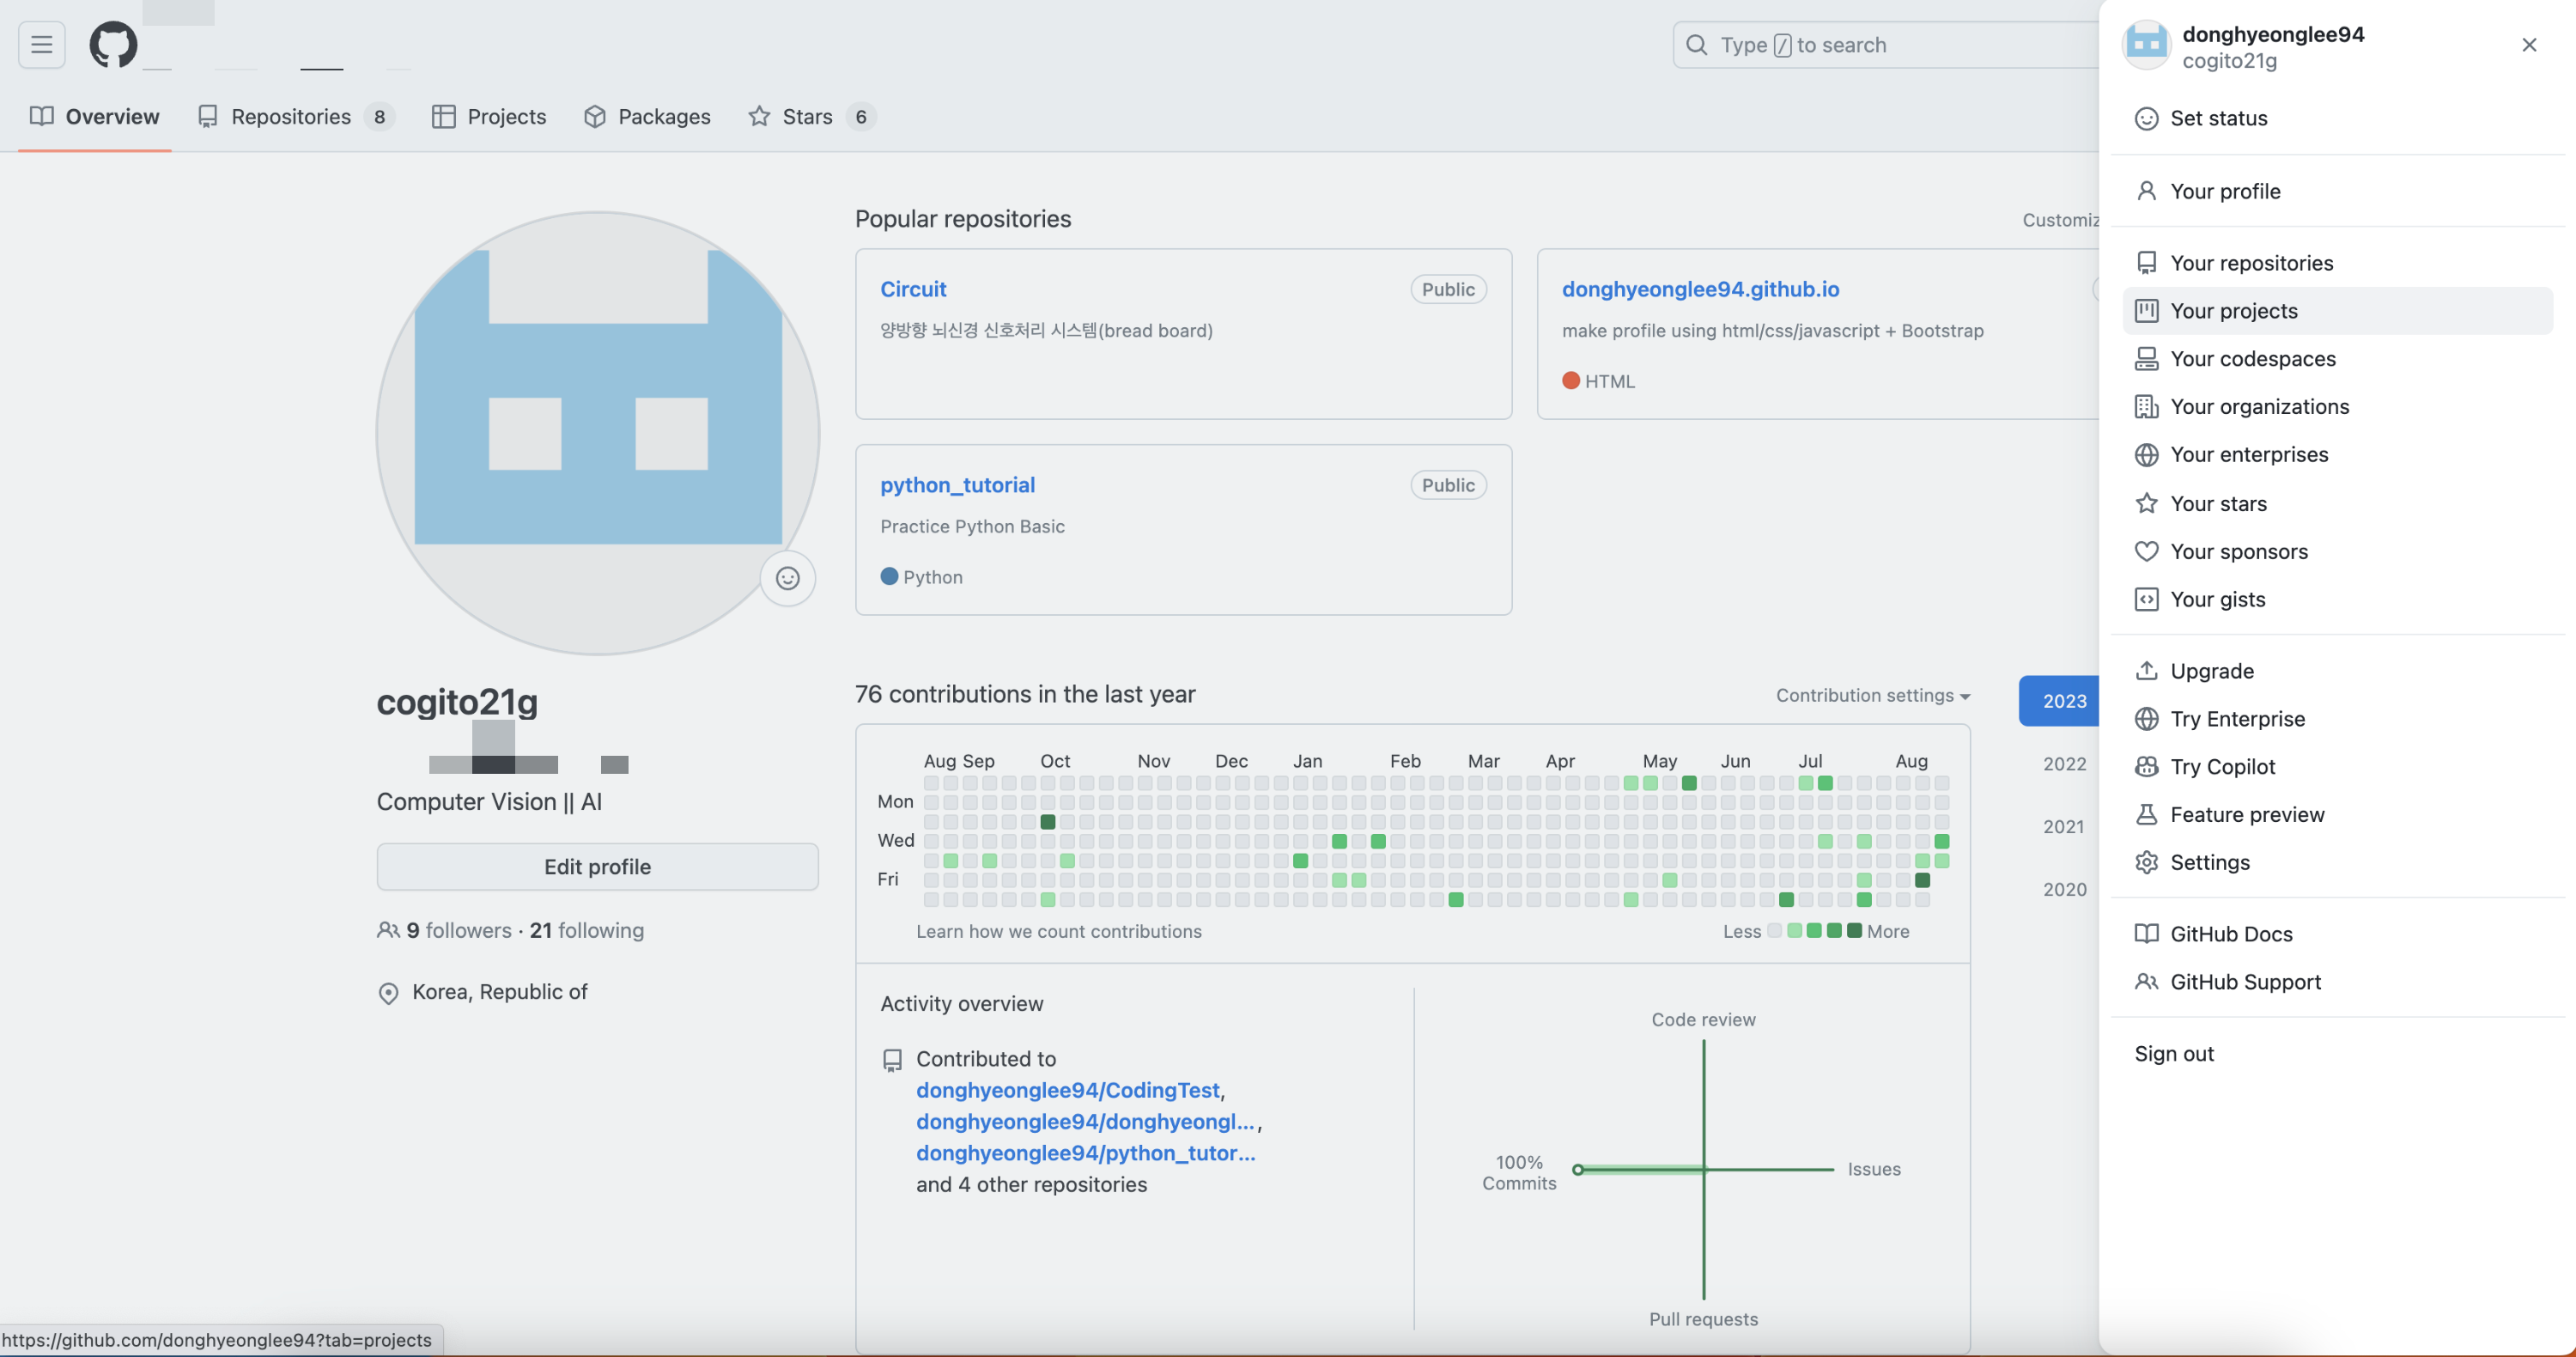Close the user account menu panel
This screenshot has width=2576, height=1357.
[2528, 45]
